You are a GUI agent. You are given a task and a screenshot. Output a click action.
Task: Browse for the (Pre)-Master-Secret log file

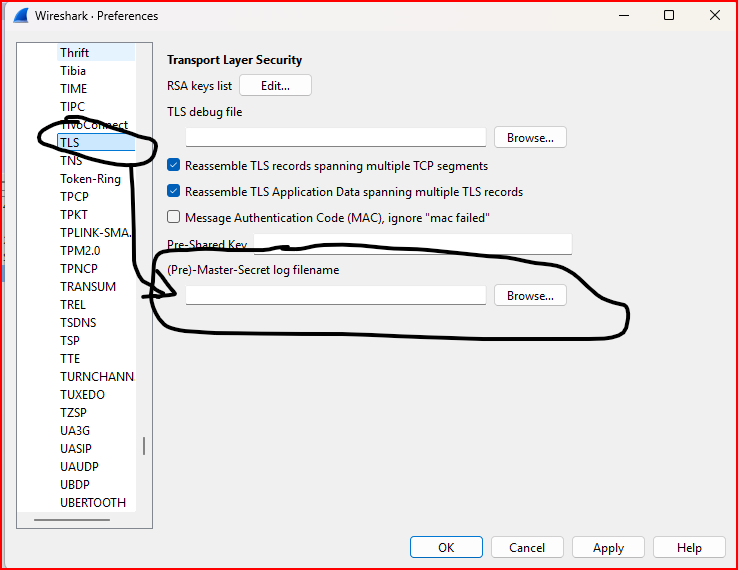coord(530,296)
